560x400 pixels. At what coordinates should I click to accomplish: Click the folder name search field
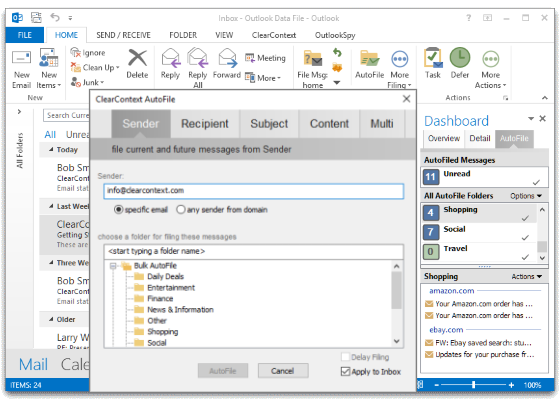click(254, 251)
